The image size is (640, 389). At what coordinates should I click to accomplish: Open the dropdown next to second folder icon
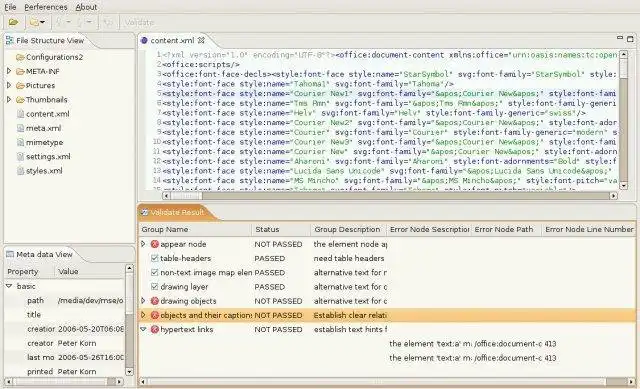coord(42,22)
